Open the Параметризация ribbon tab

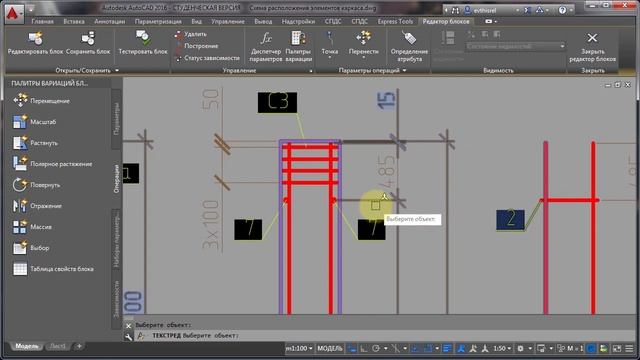tap(158, 21)
